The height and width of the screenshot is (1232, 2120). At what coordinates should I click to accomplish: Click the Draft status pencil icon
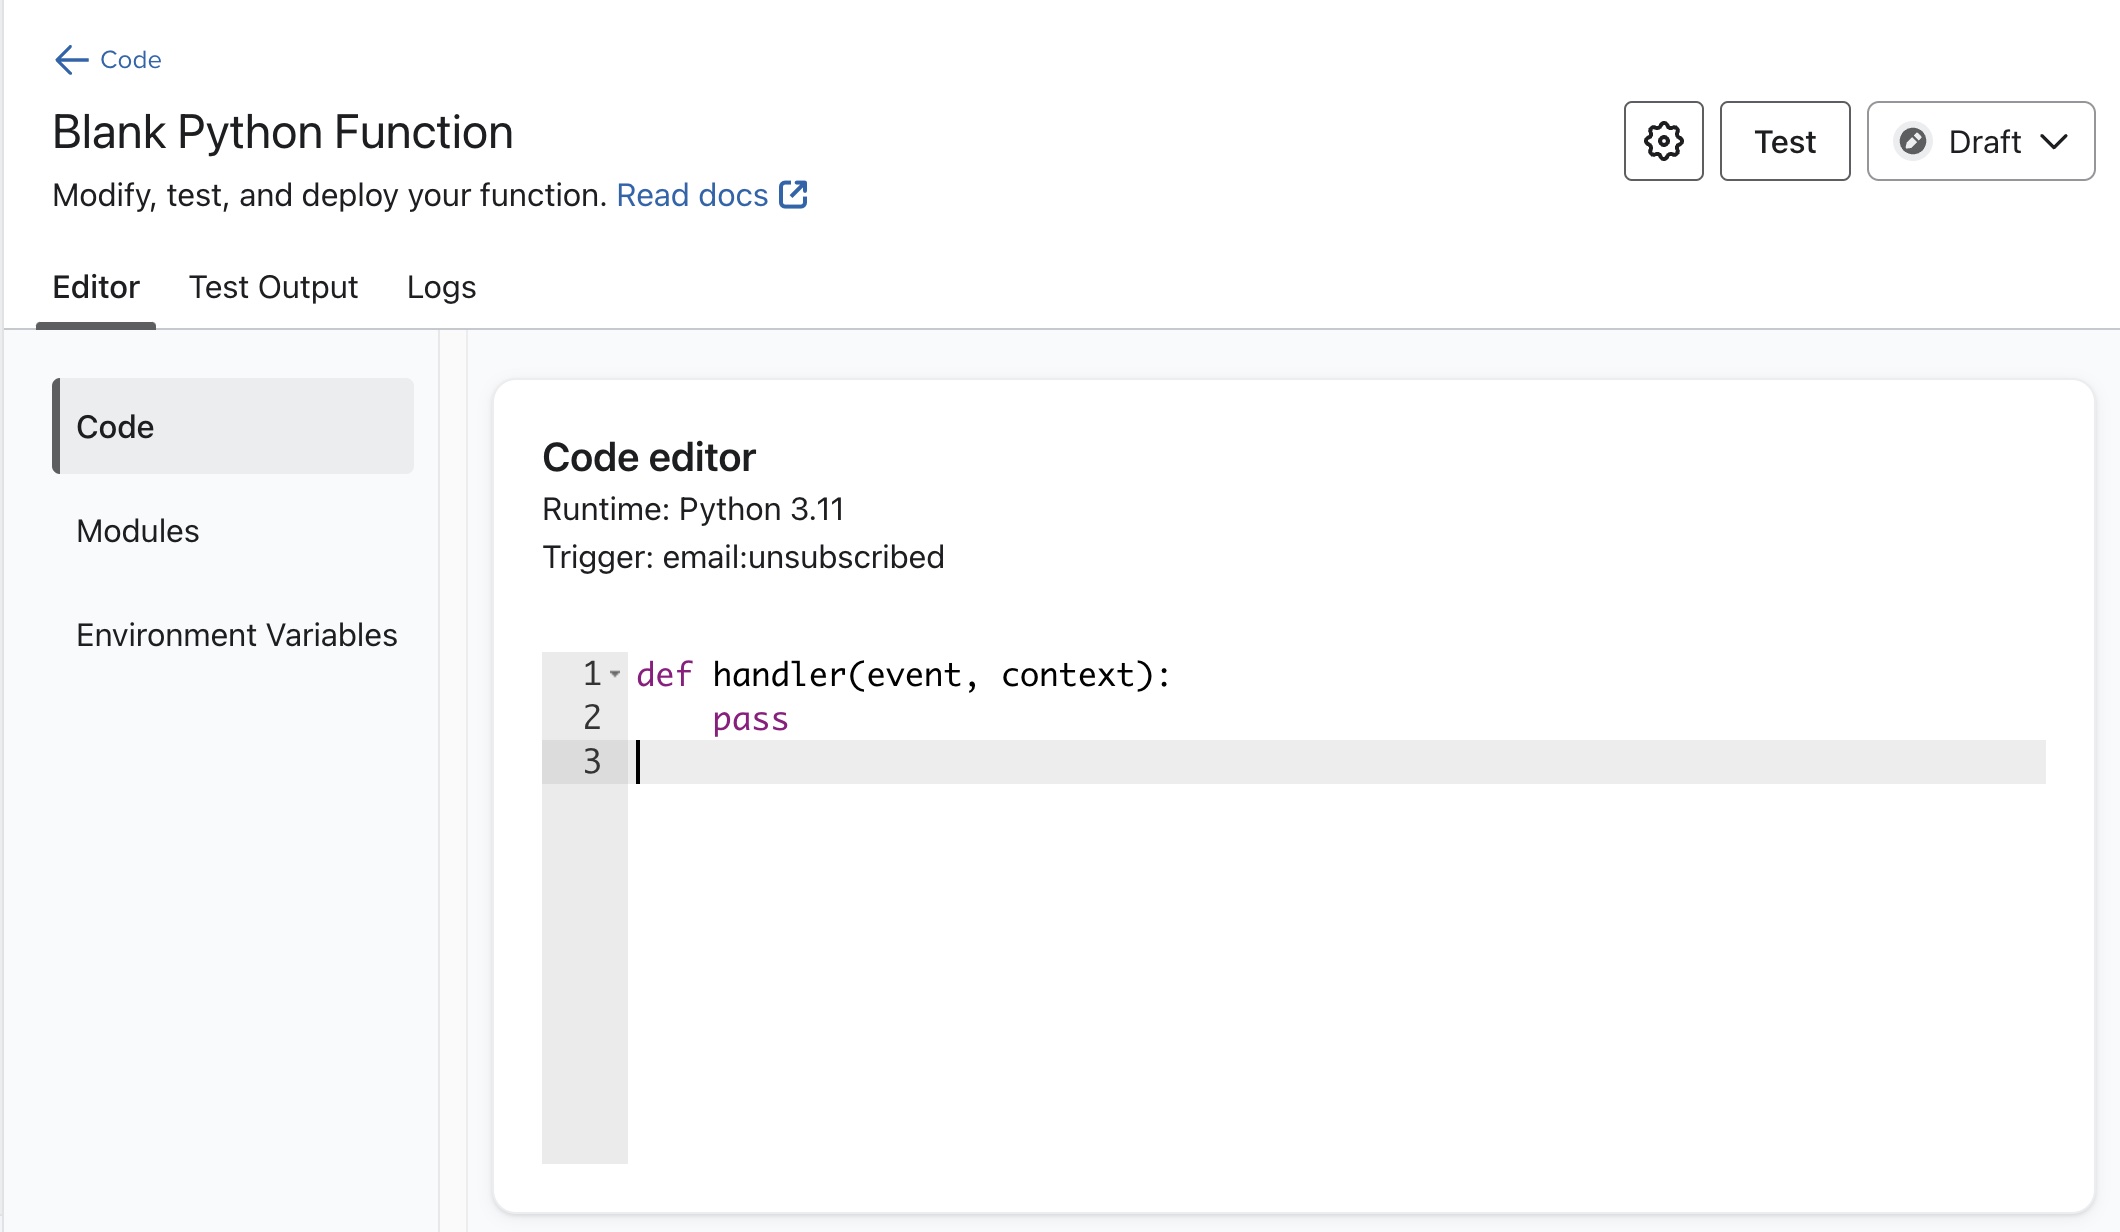click(x=1912, y=141)
